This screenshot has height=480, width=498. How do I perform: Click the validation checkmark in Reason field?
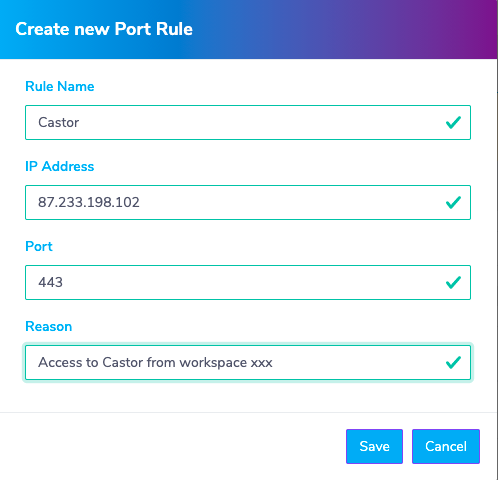point(453,362)
